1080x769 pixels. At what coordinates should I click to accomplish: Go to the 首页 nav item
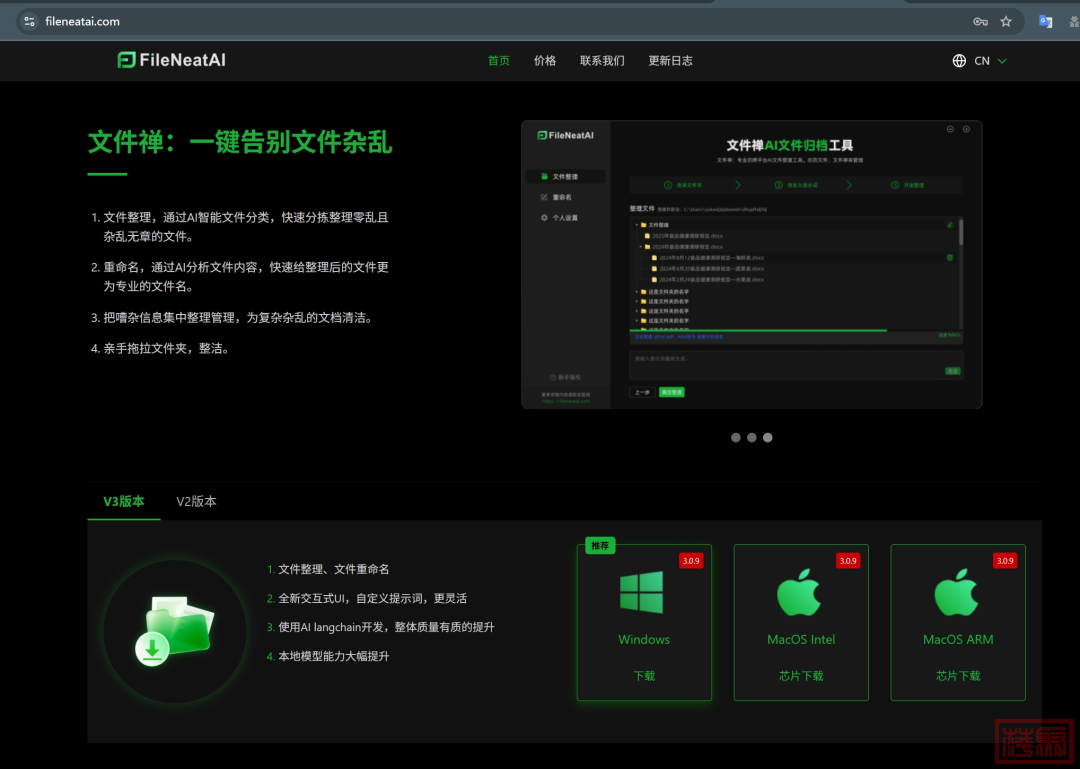coord(499,61)
